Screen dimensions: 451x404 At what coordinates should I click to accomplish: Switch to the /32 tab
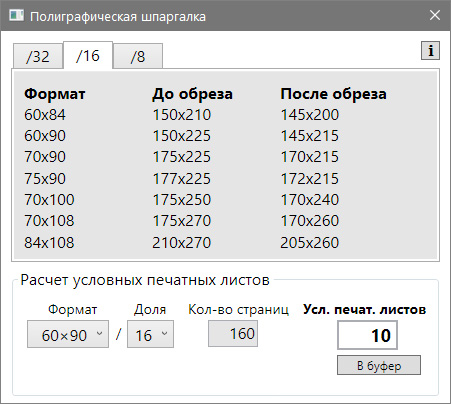coord(38,56)
